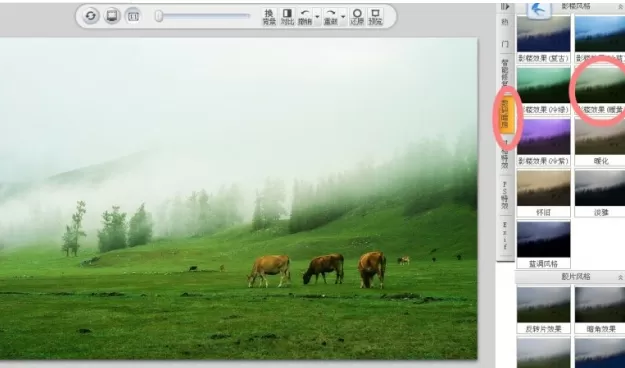Collapse the 影楼风格 section
This screenshot has height=368, width=625.
click(x=620, y=7)
